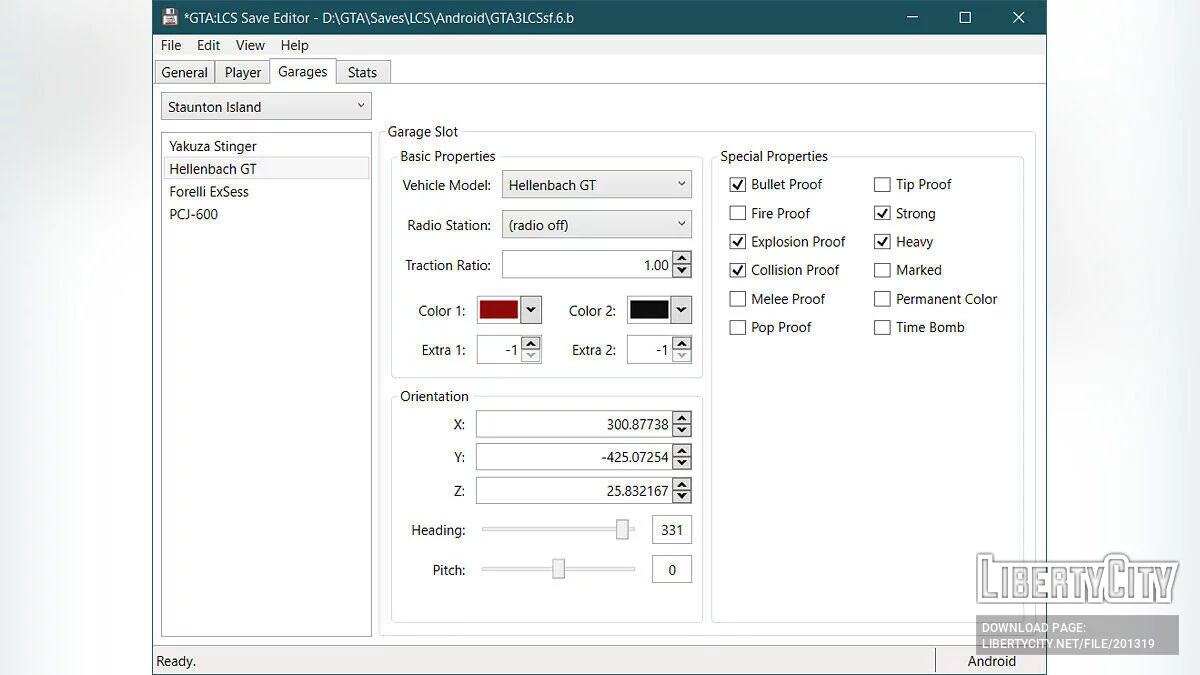
Task: Click the Pitch value input field
Action: coord(671,570)
